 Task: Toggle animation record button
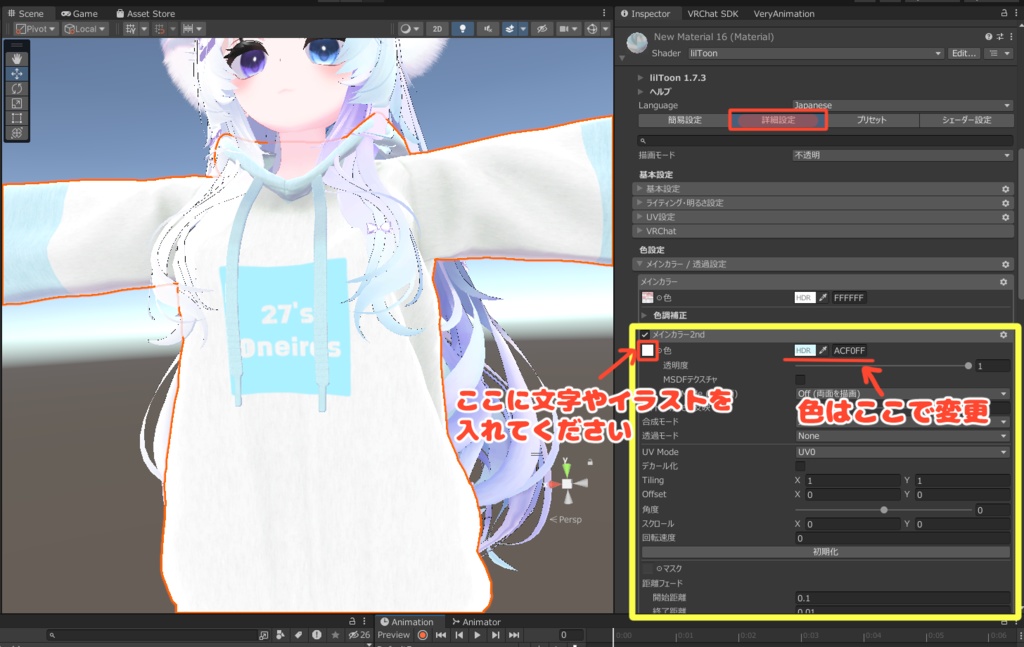423,635
